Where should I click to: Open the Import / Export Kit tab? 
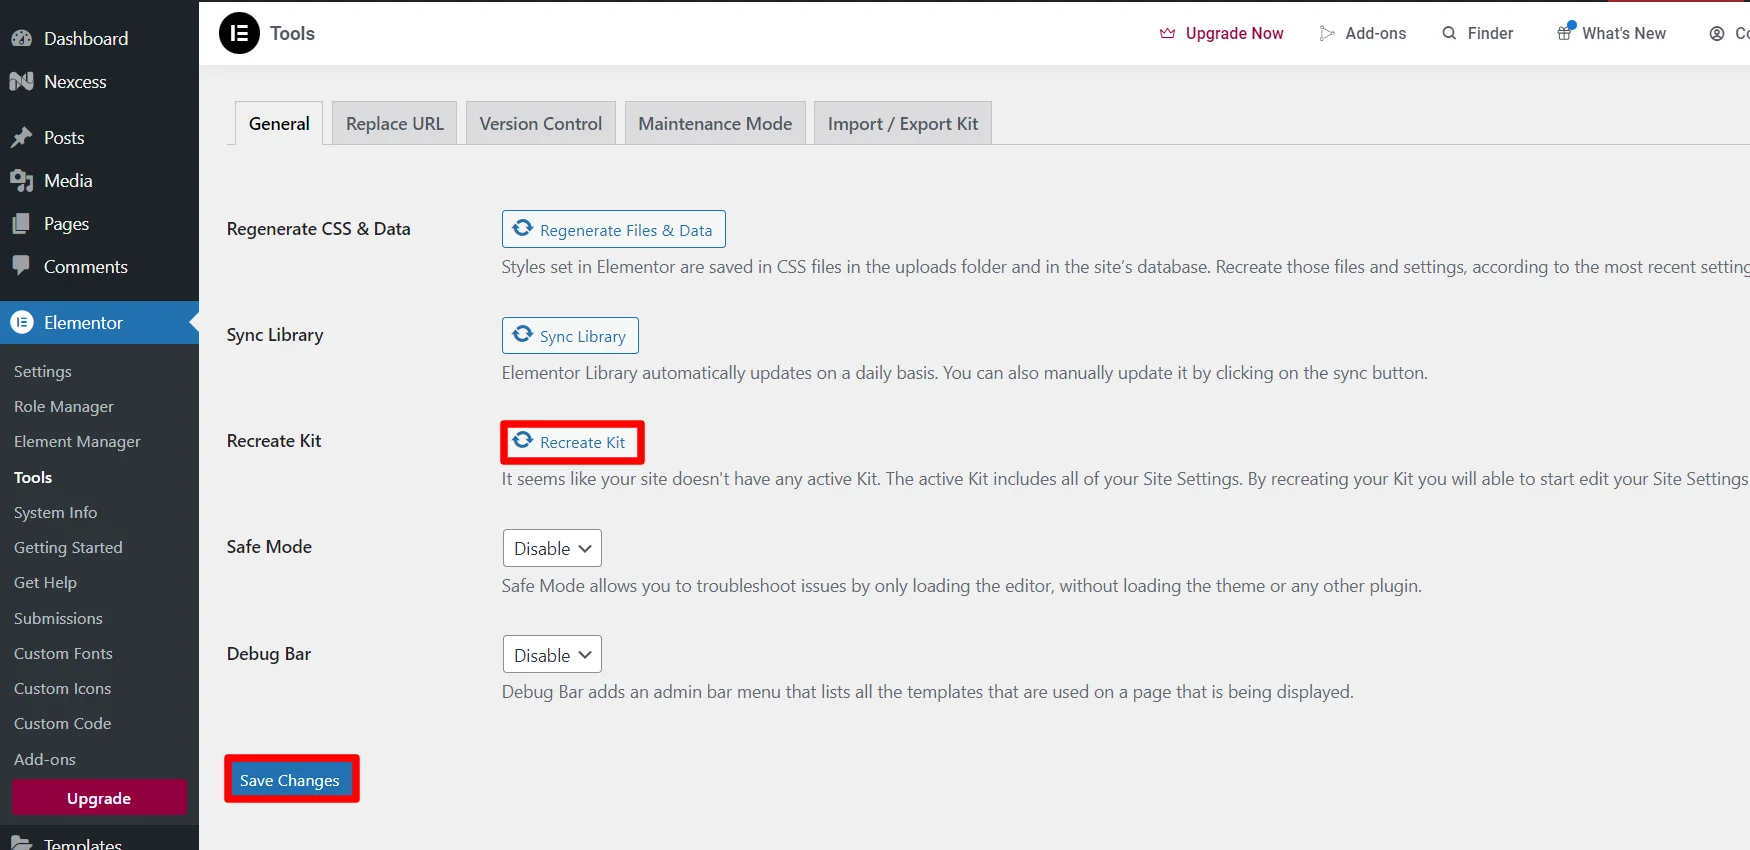coord(903,123)
